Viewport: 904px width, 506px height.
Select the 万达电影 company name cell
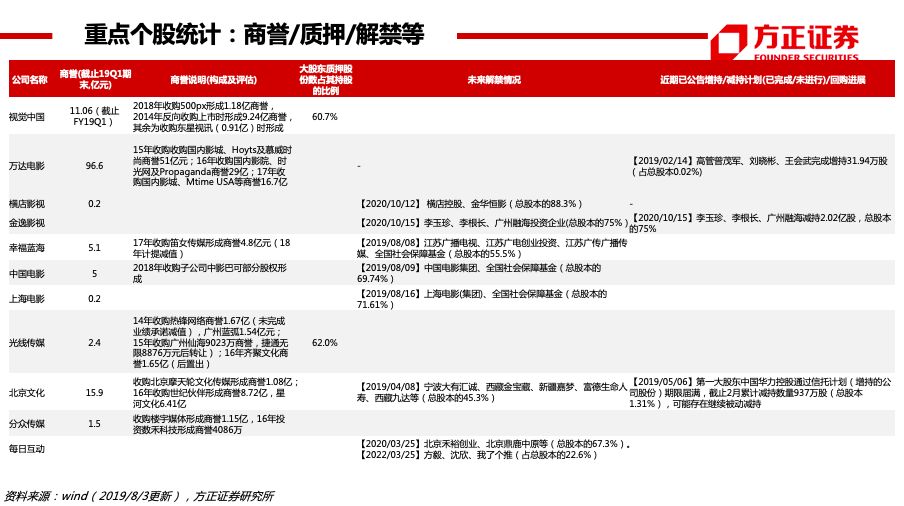tap(27, 166)
